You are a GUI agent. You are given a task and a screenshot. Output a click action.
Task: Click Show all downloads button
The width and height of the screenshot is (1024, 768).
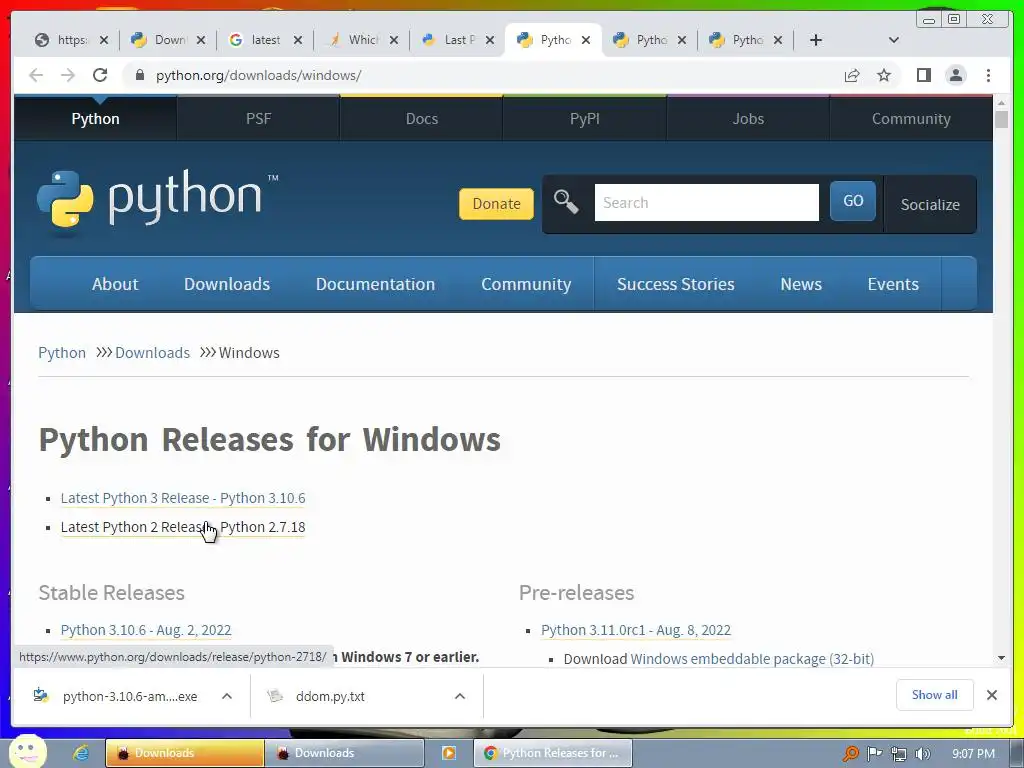tap(935, 695)
